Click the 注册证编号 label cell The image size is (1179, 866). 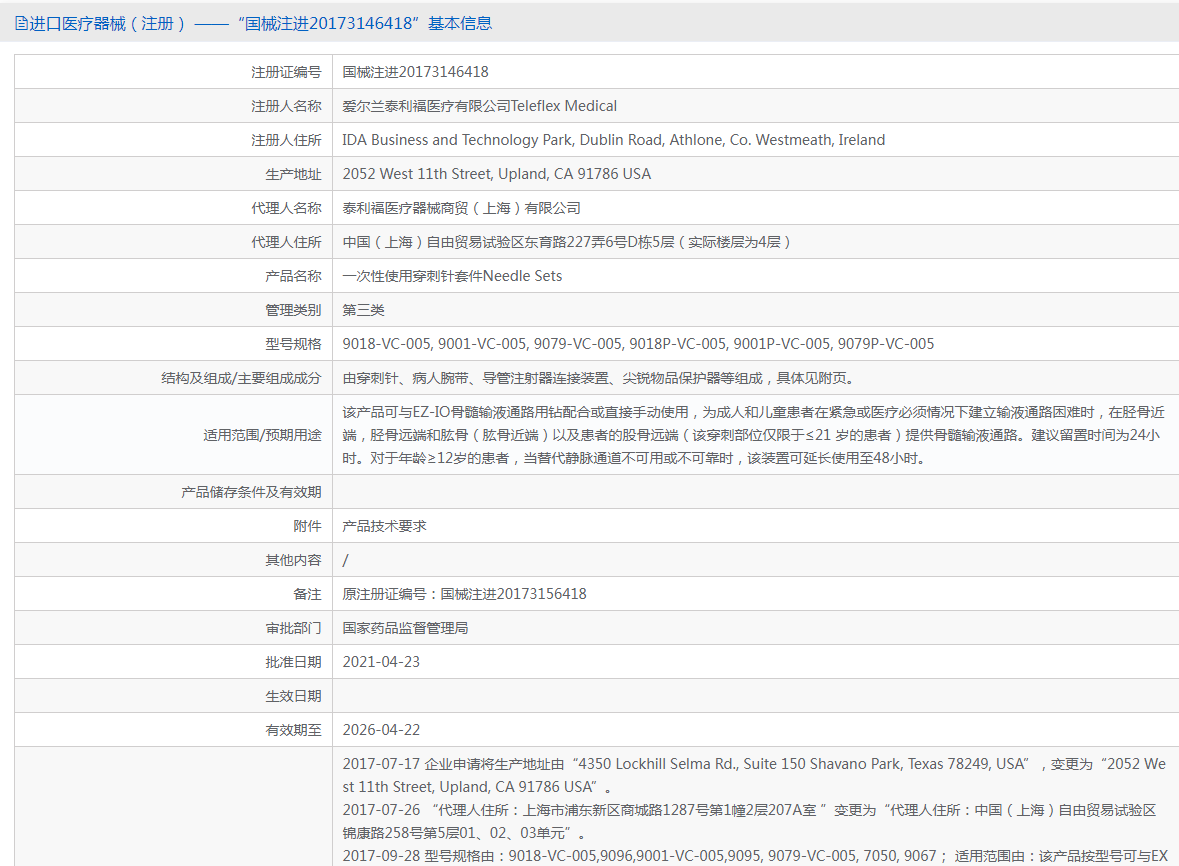[286, 72]
